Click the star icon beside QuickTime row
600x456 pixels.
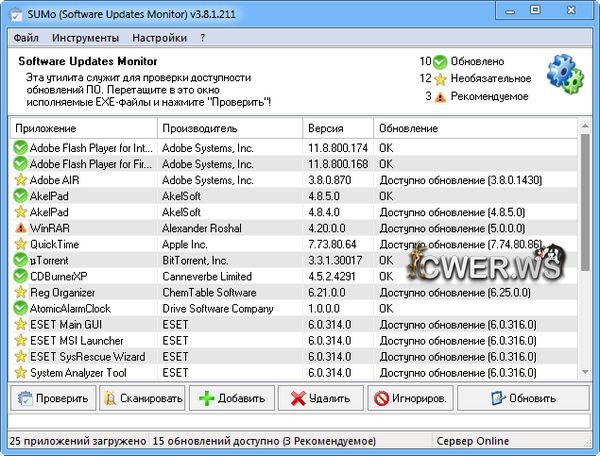coord(20,245)
